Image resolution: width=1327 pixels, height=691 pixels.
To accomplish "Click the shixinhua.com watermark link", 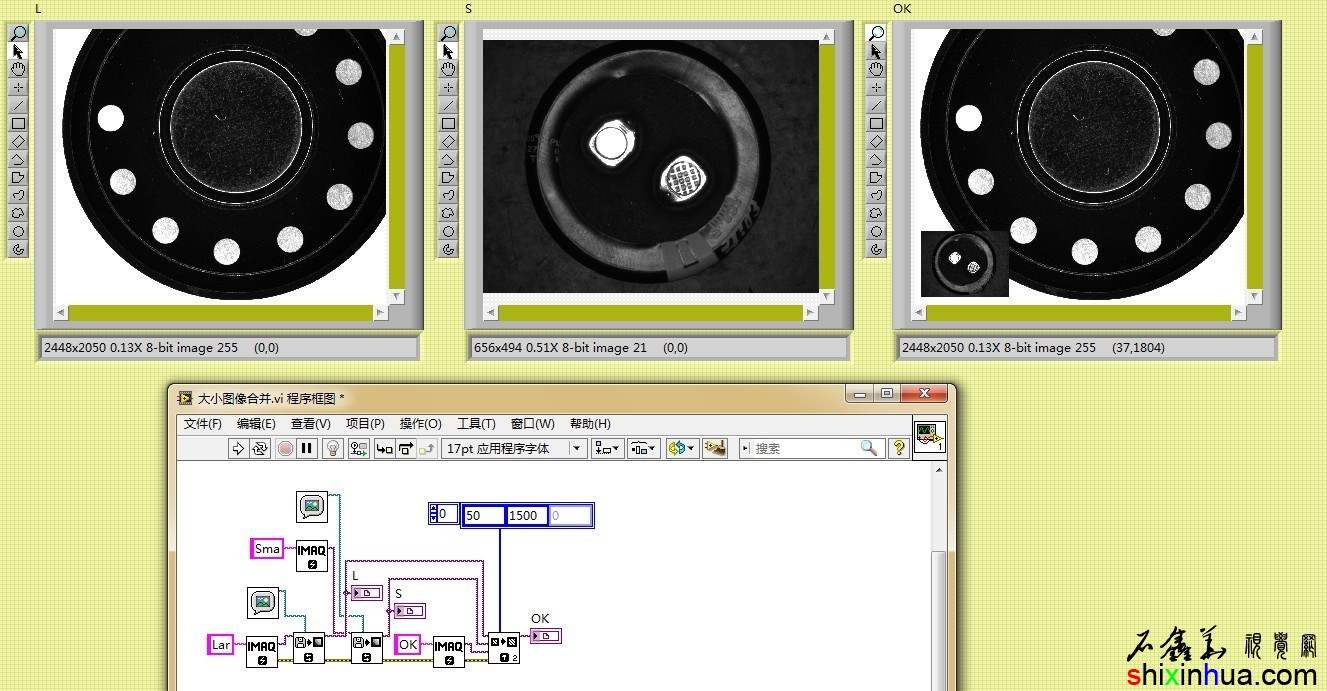I will 1224,677.
